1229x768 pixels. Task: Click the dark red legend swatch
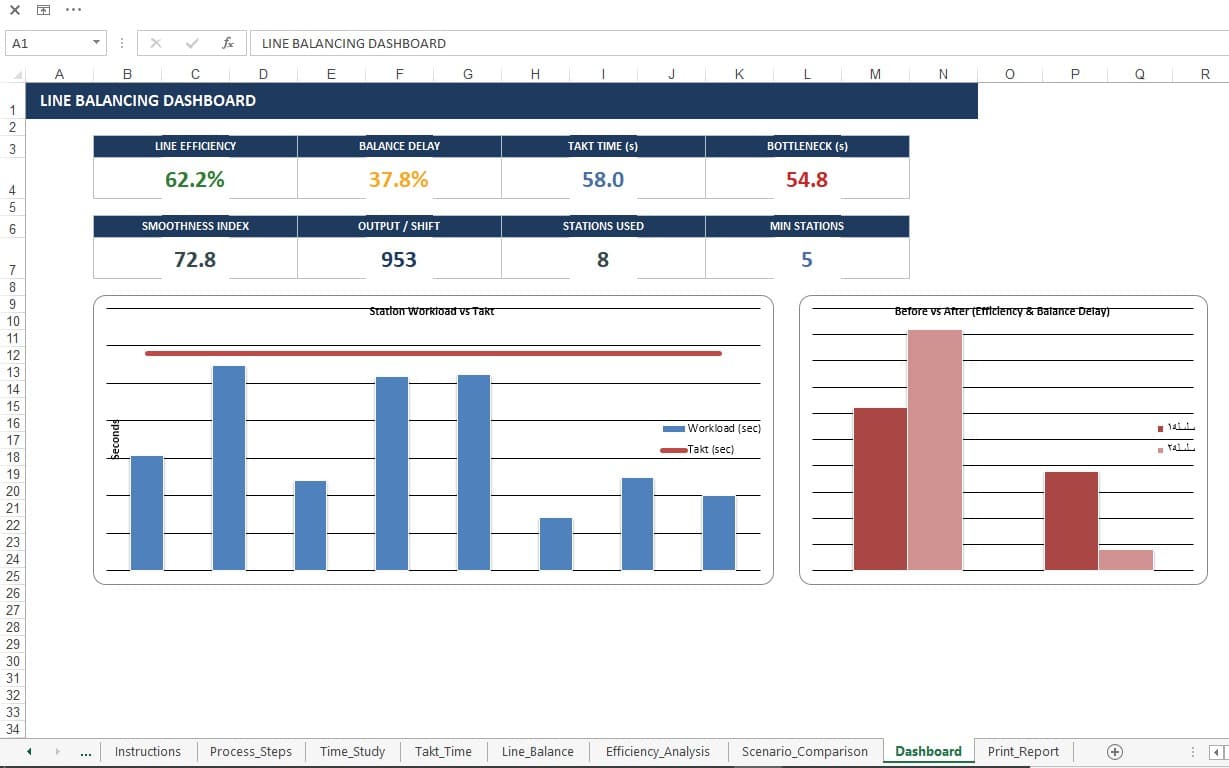point(1160,428)
